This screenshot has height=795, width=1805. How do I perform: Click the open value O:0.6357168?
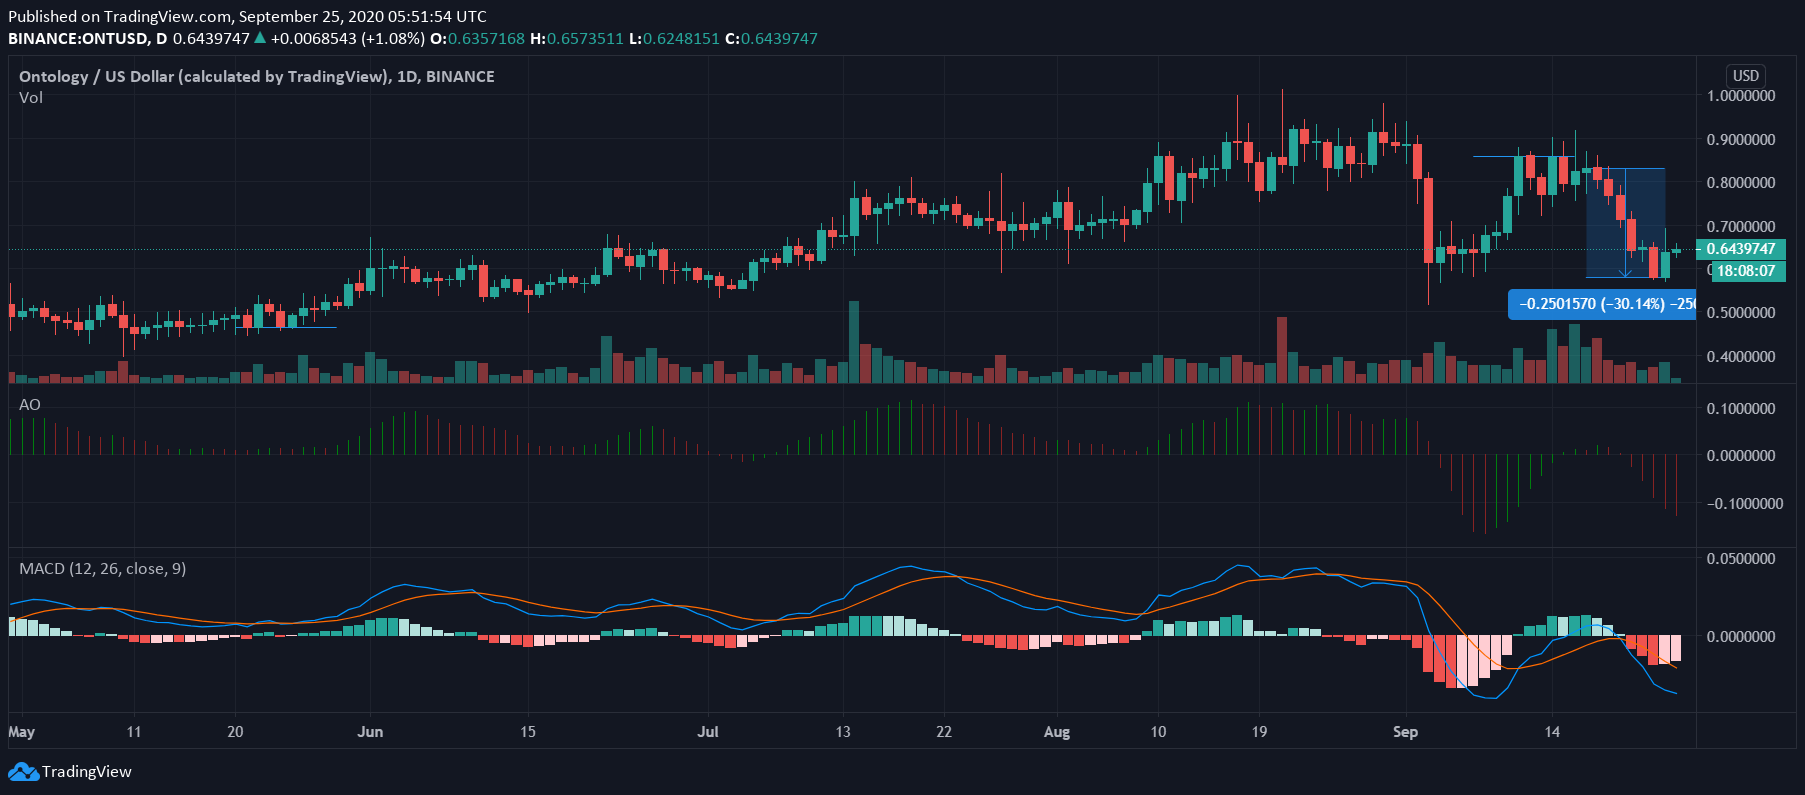click(477, 39)
